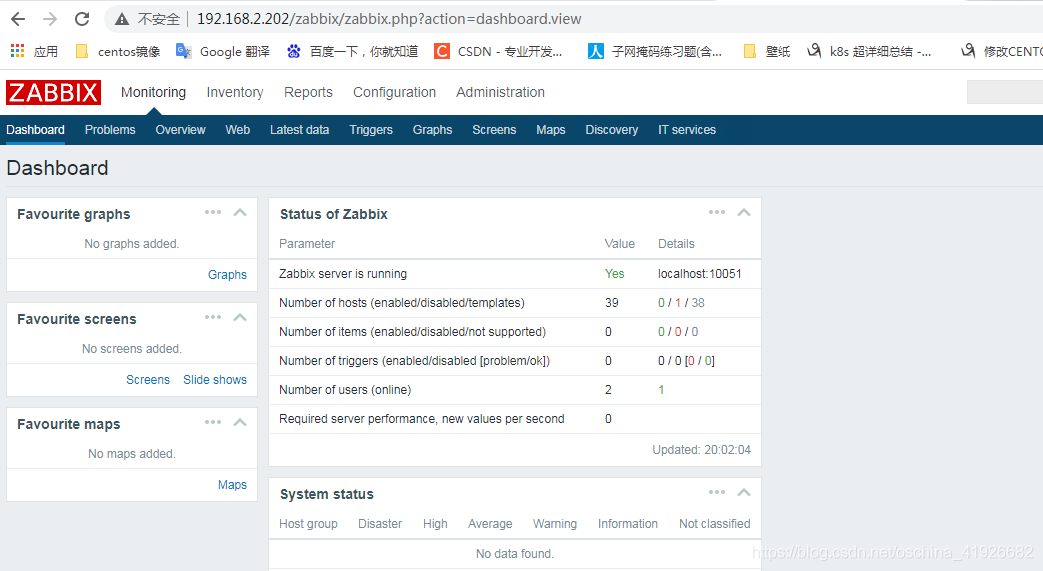The height and width of the screenshot is (571, 1043).
Task: Click total hosts value 39
Action: point(612,303)
